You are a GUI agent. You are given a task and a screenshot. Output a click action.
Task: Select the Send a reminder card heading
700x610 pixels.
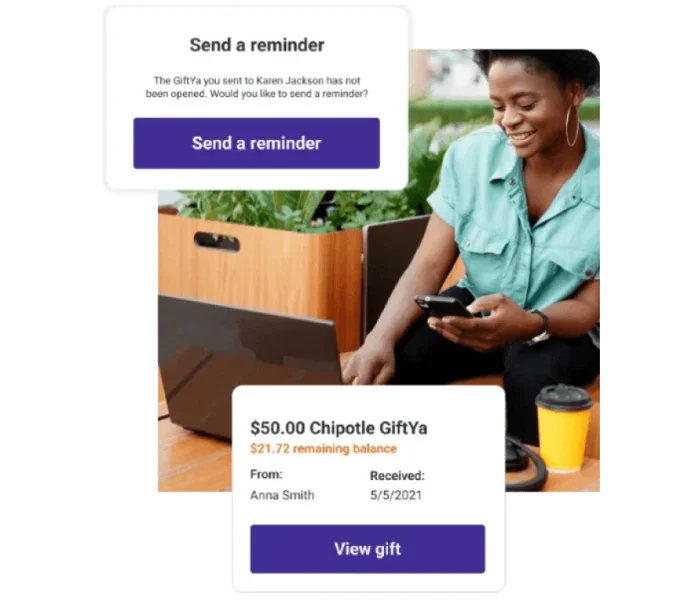tap(257, 45)
